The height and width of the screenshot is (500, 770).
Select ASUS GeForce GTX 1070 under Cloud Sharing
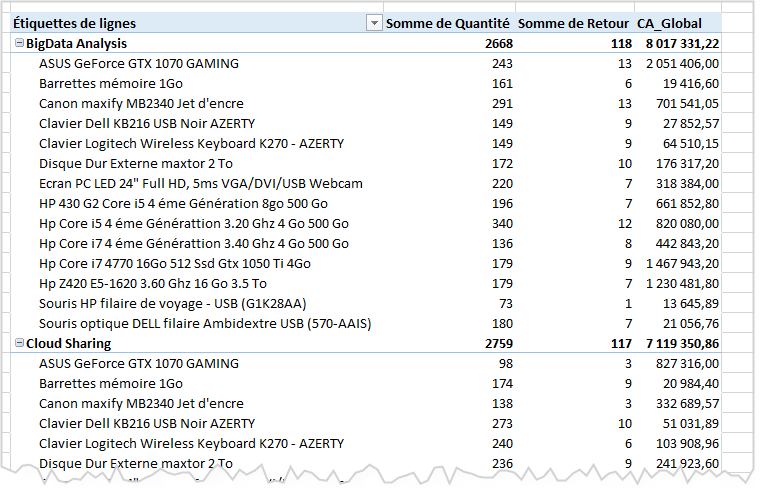(x=139, y=363)
